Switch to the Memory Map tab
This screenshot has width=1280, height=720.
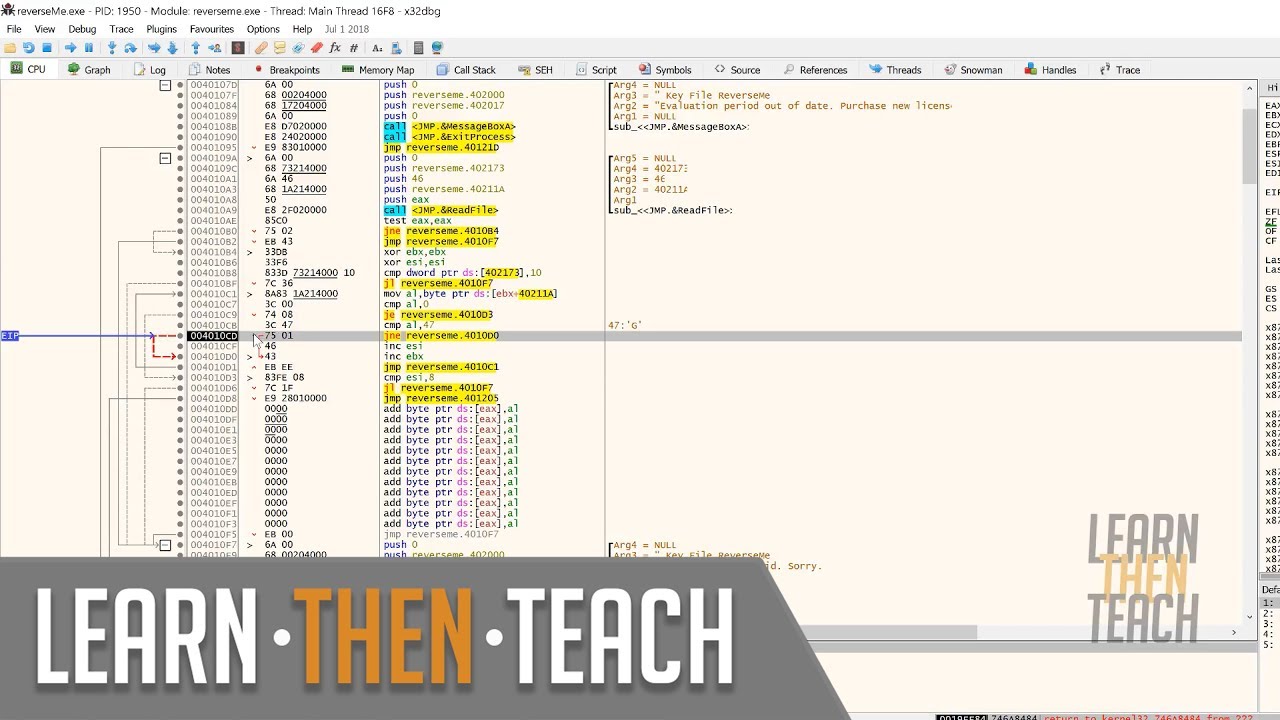pyautogui.click(x=377, y=70)
